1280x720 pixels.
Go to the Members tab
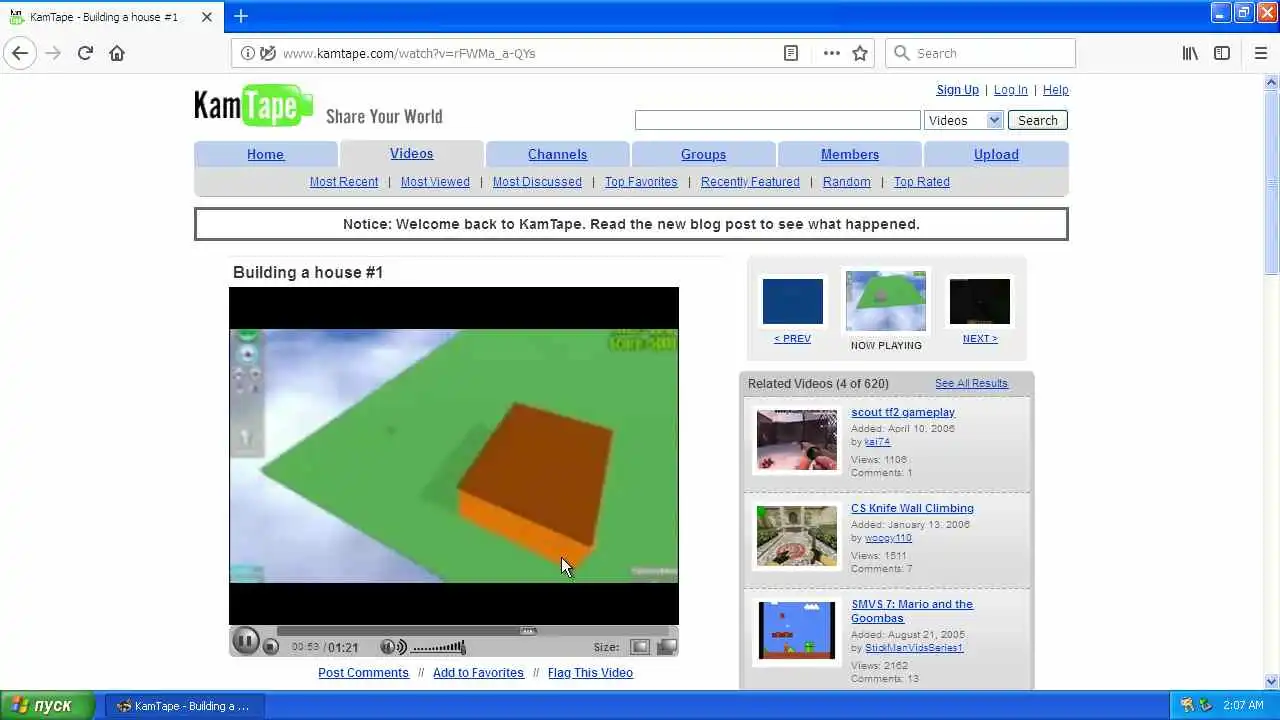point(849,154)
